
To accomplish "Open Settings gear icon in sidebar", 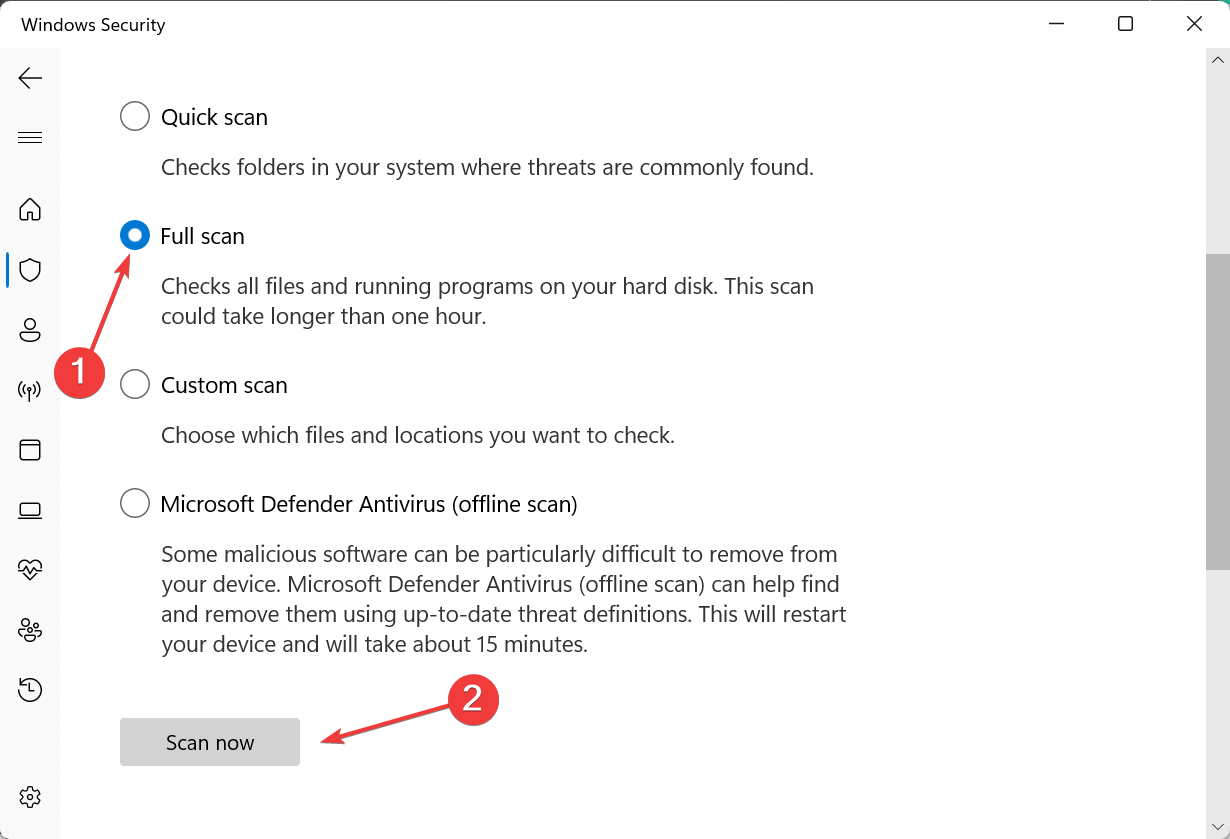I will [30, 797].
